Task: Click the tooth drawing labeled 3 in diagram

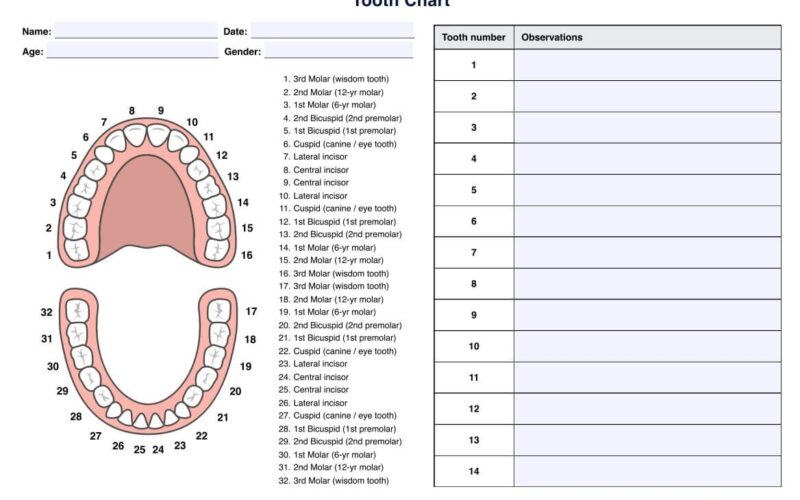Action: point(74,205)
